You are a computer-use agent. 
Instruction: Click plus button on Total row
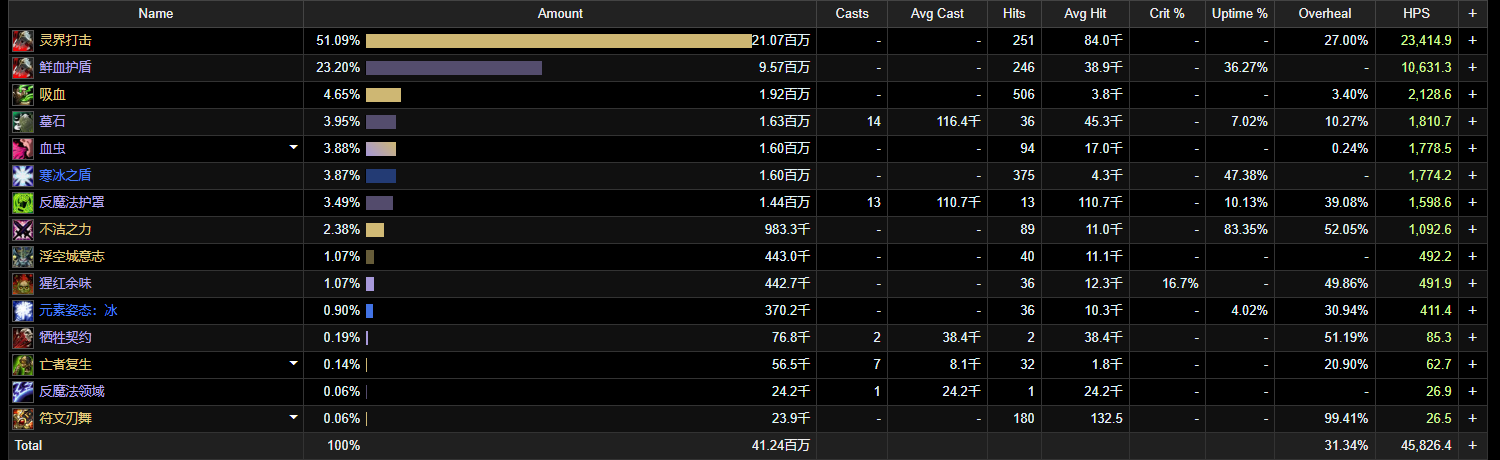point(1472,445)
